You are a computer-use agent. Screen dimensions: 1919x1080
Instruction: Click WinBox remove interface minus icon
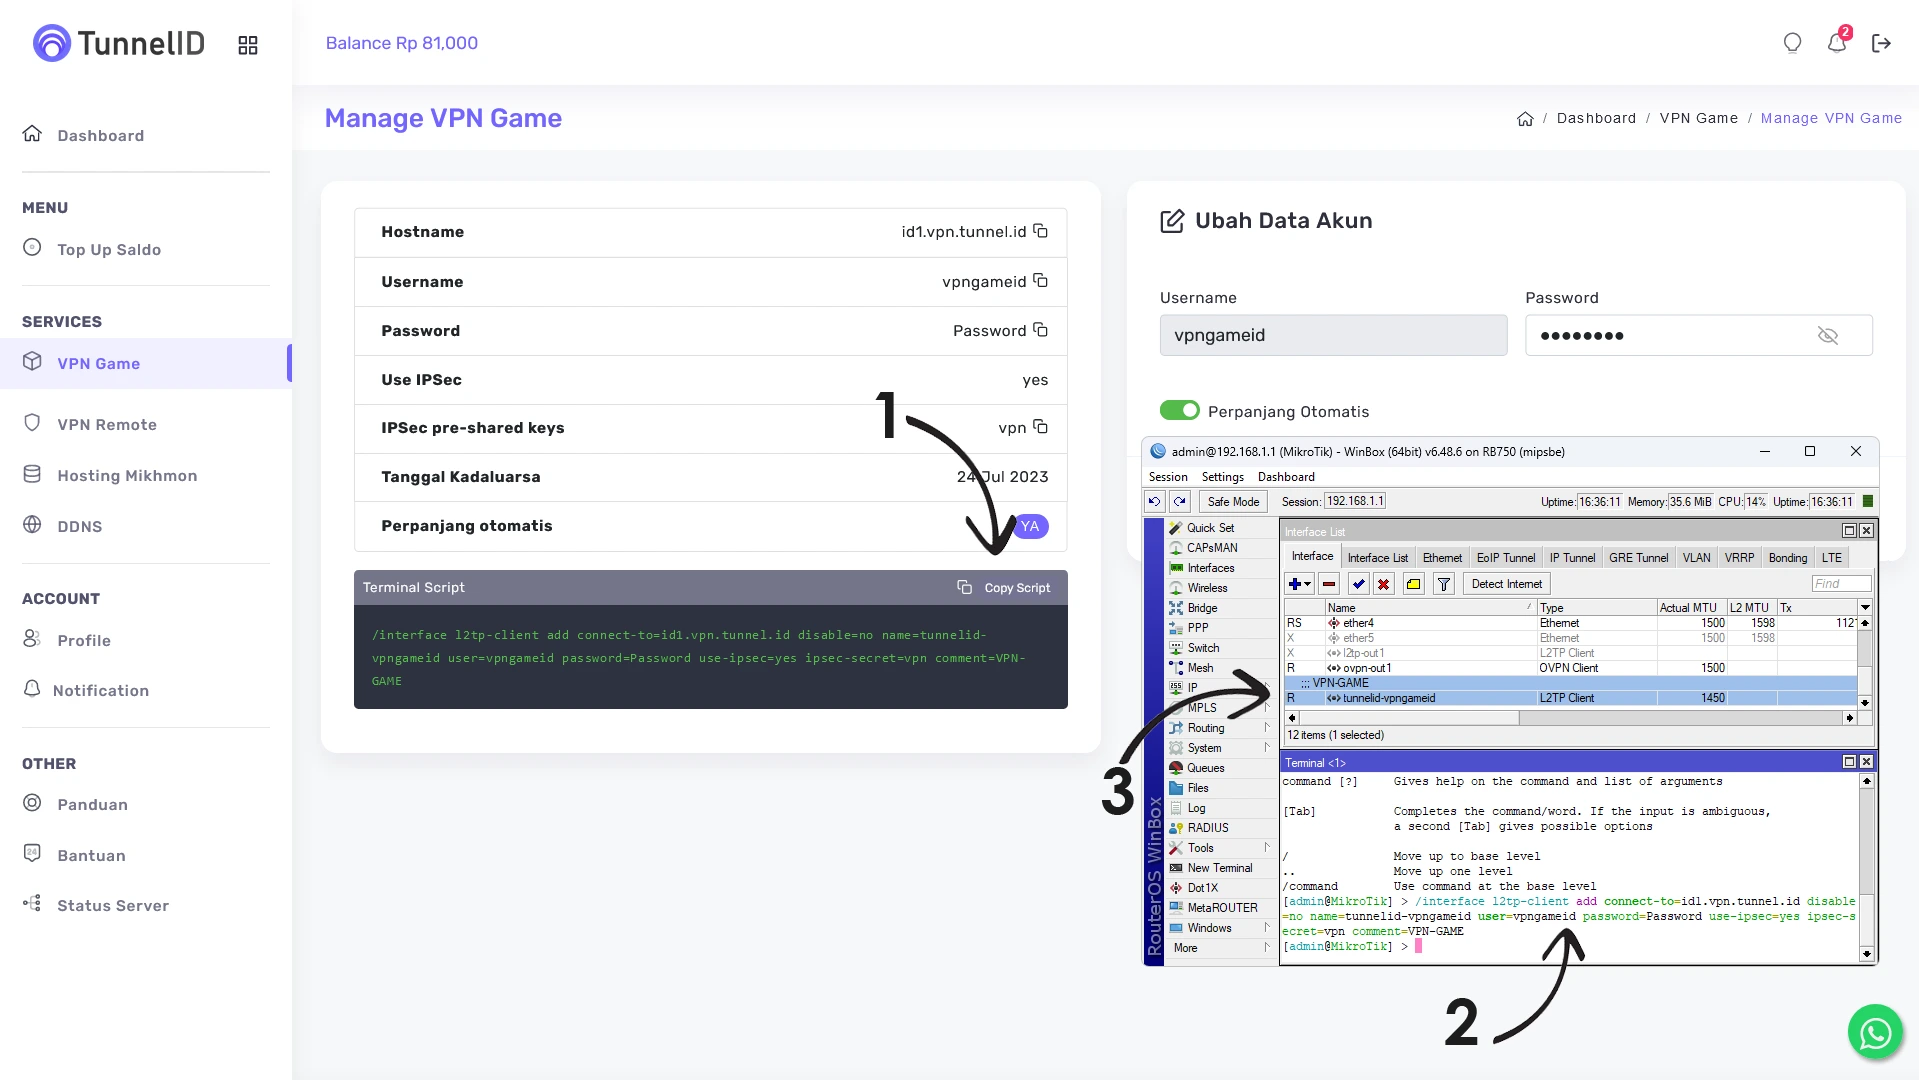tap(1329, 584)
